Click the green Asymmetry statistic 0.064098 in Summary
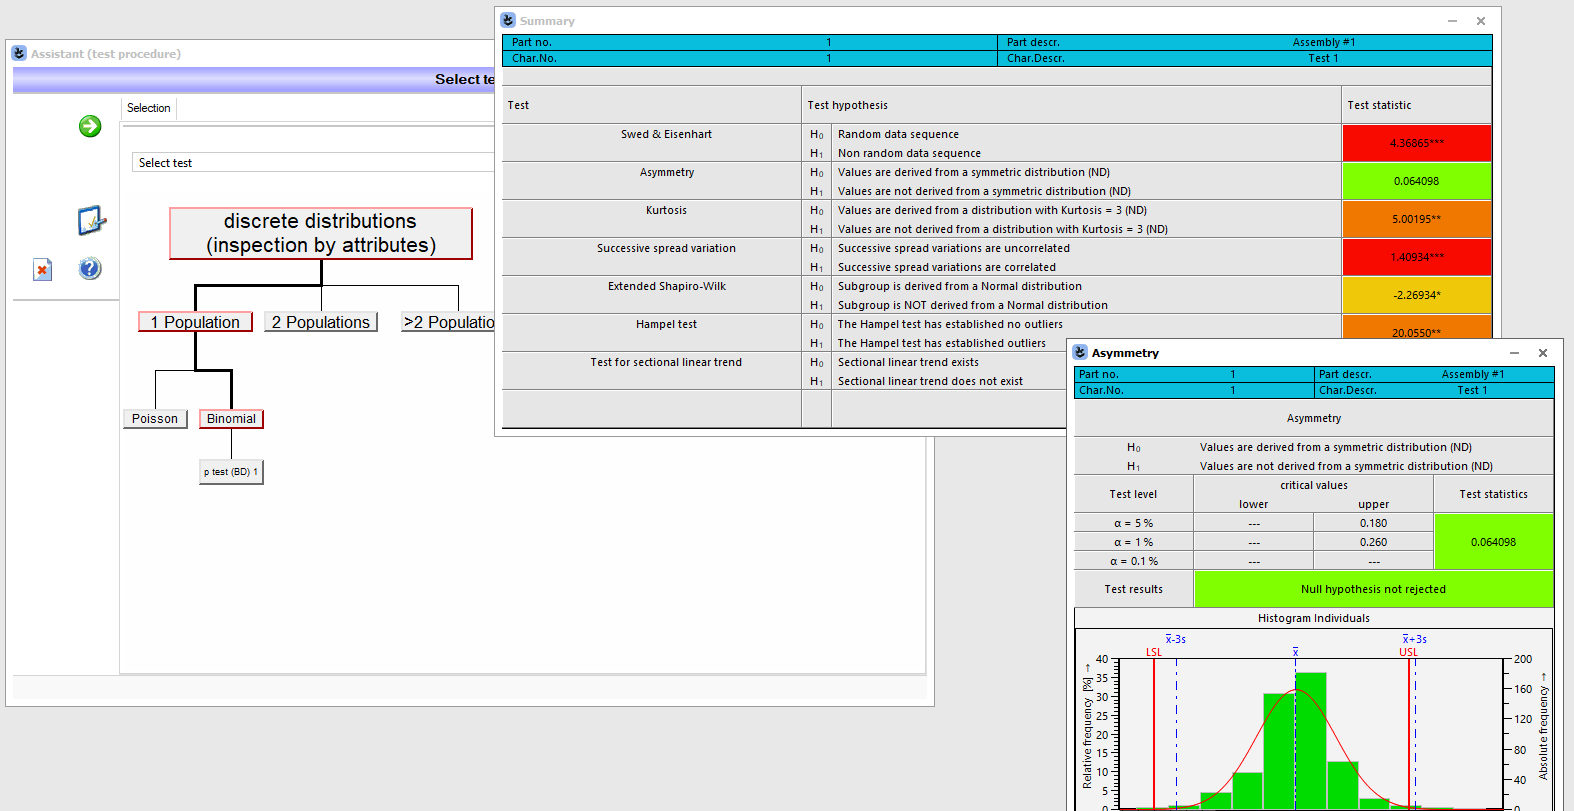 point(1416,181)
